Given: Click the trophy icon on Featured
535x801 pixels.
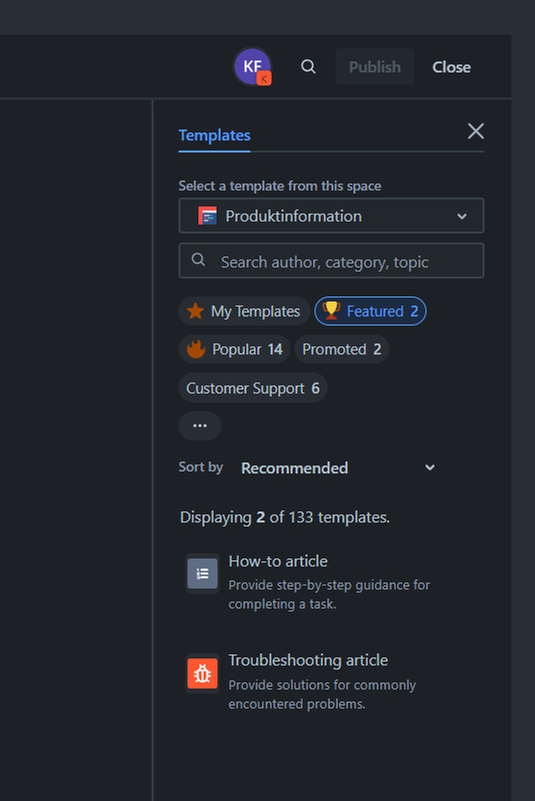Looking at the screenshot, I should (331, 310).
